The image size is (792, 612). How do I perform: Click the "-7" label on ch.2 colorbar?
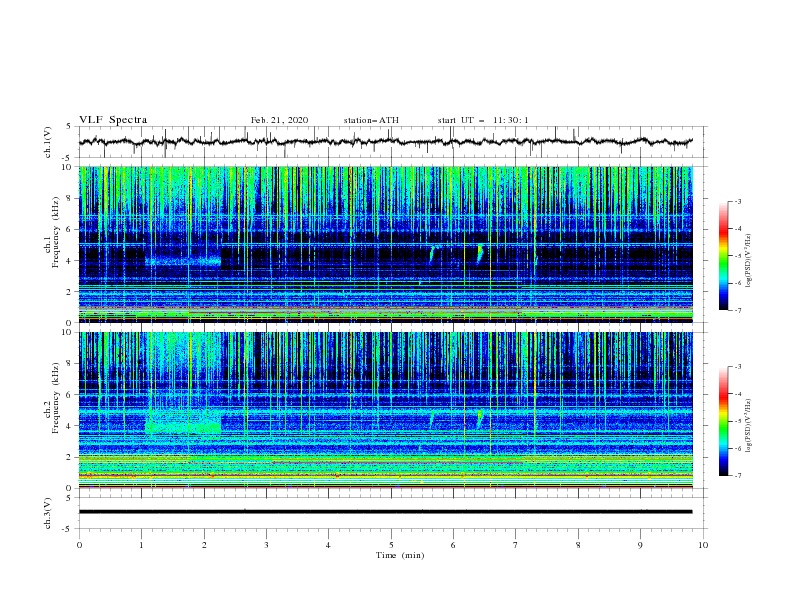click(x=737, y=476)
